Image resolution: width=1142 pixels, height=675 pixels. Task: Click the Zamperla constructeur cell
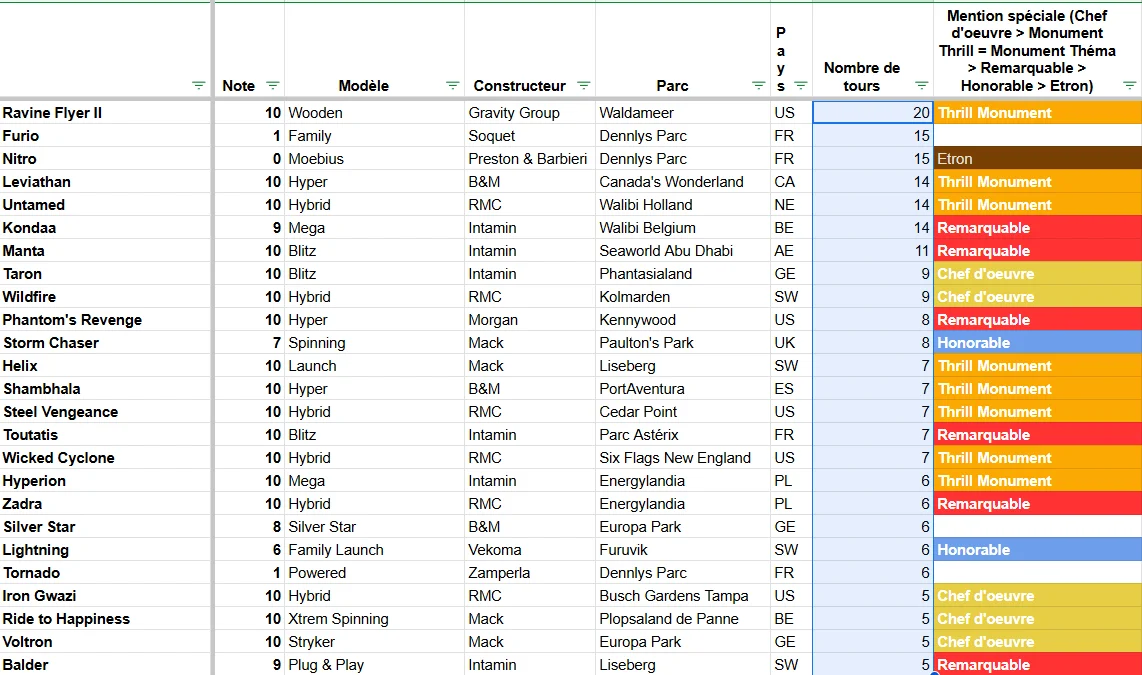click(529, 573)
